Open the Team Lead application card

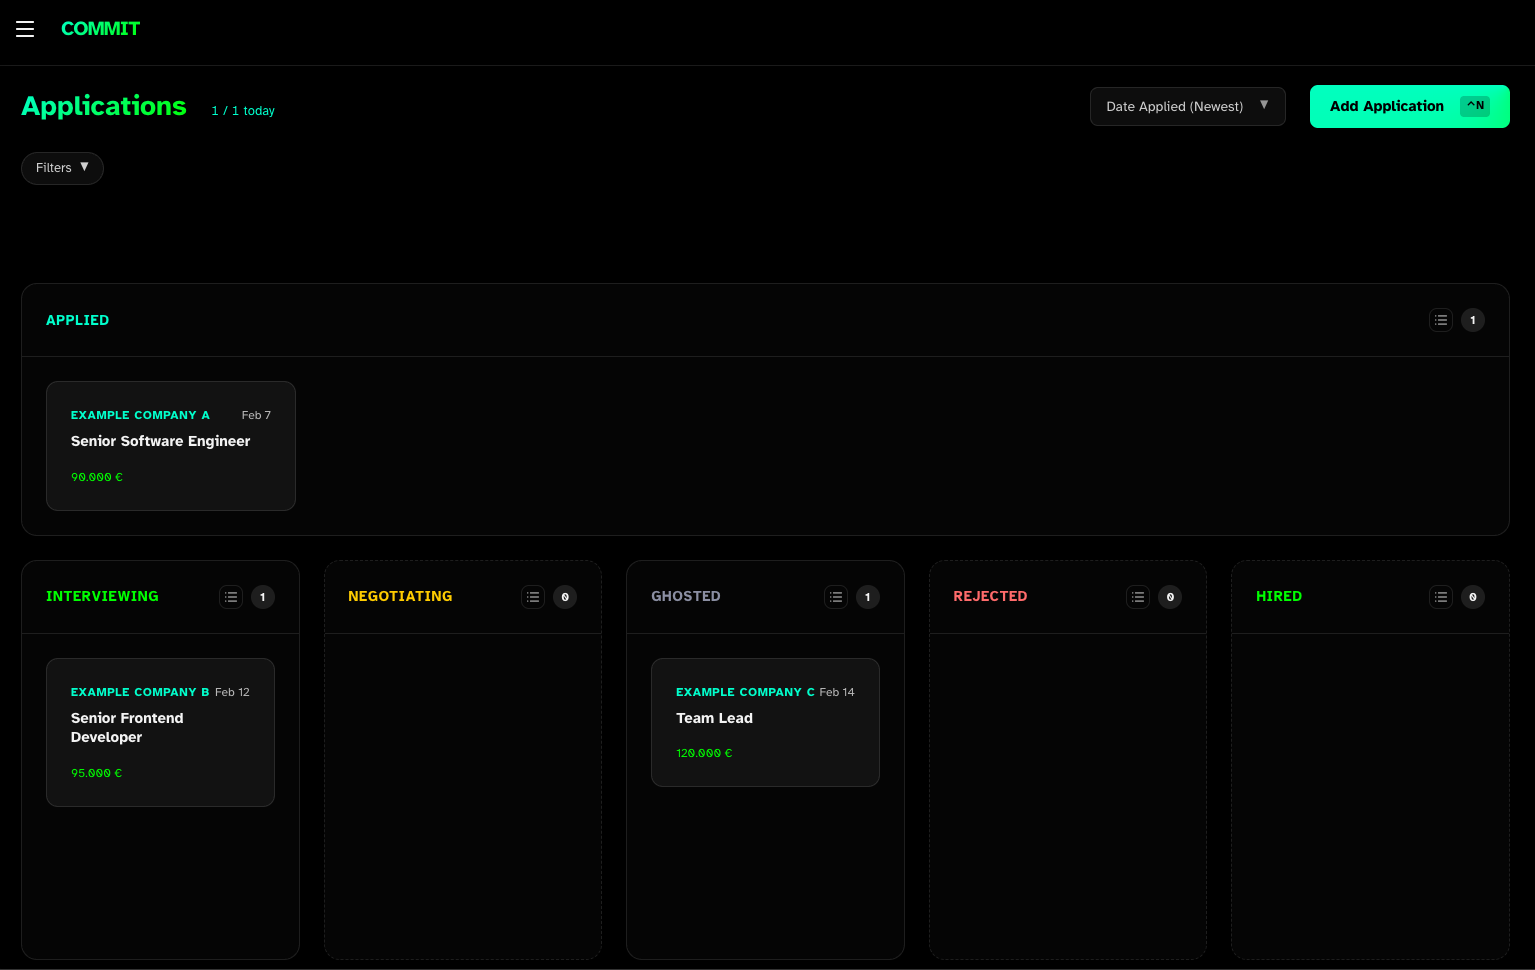point(765,722)
